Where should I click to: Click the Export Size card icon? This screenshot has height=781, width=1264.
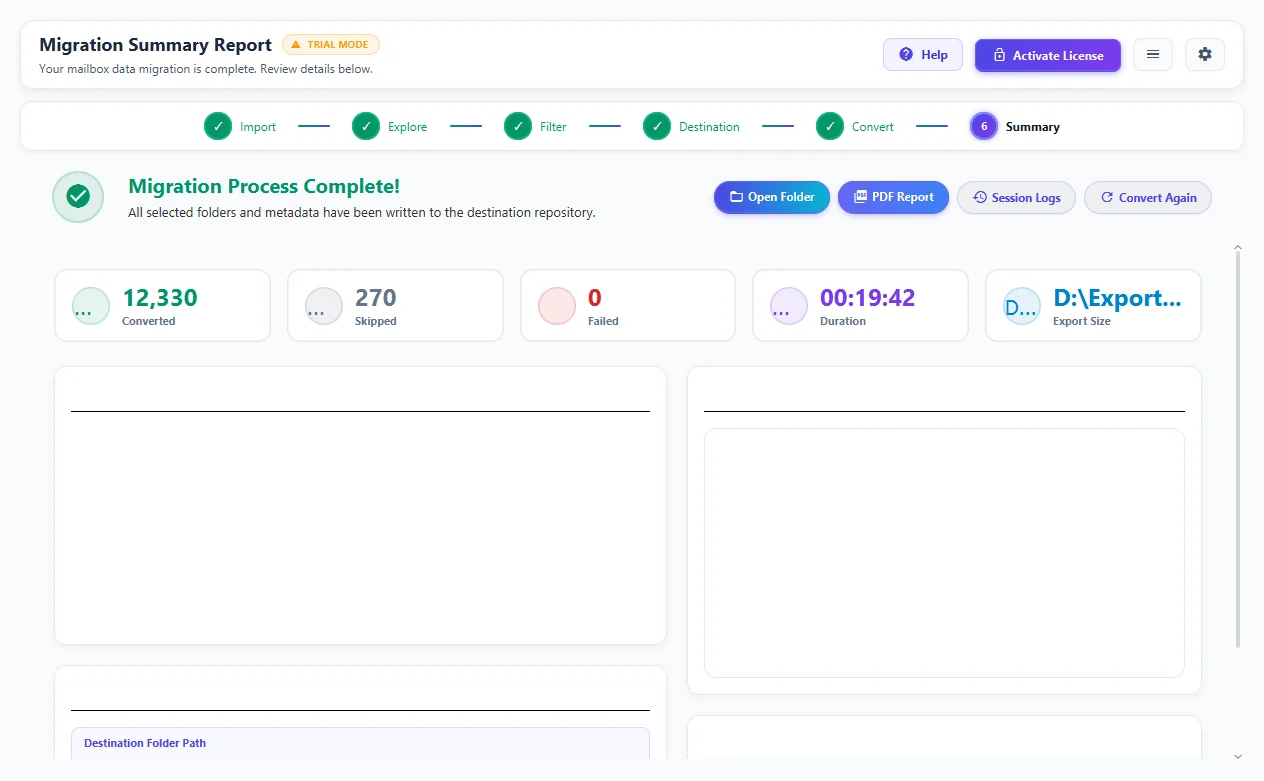(x=1022, y=306)
